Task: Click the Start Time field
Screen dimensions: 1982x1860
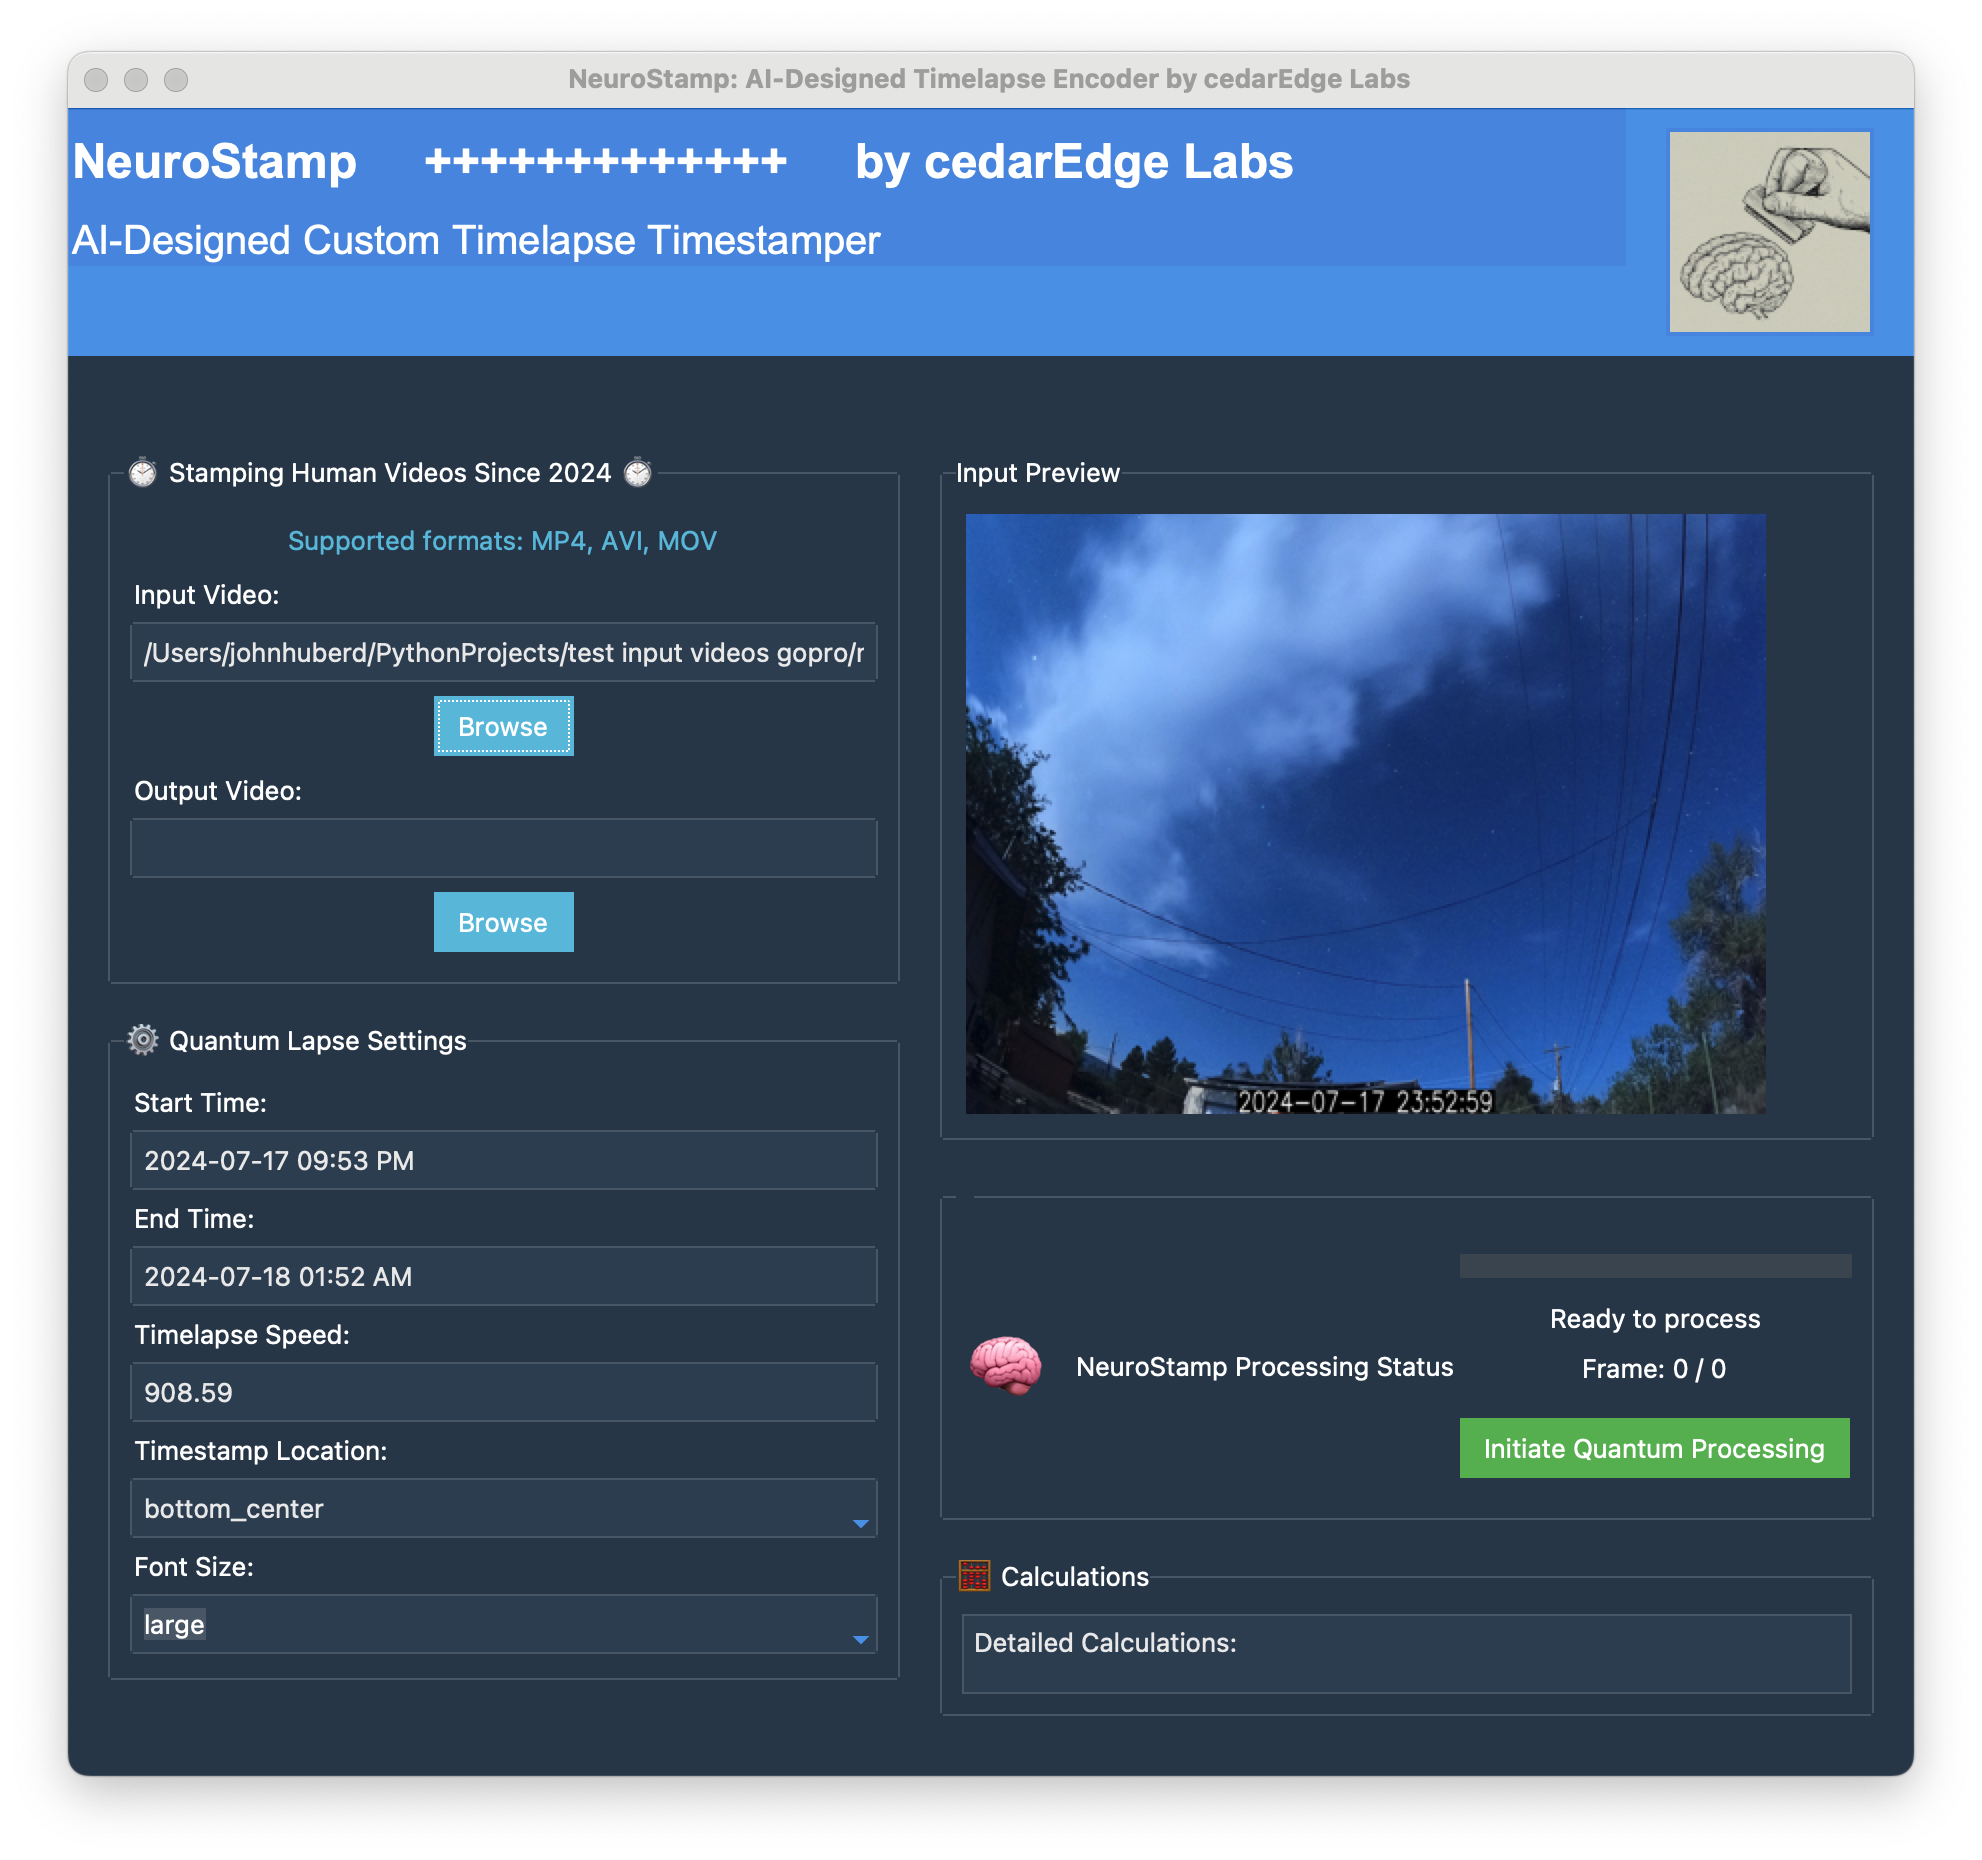Action: (x=503, y=1160)
